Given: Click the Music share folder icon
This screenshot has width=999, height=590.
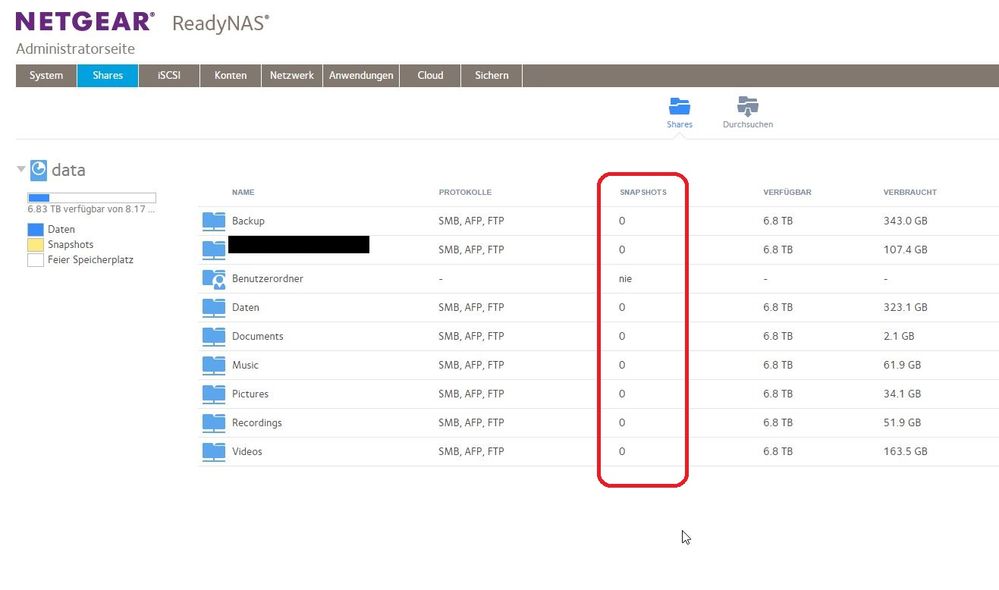Looking at the screenshot, I should point(214,365).
